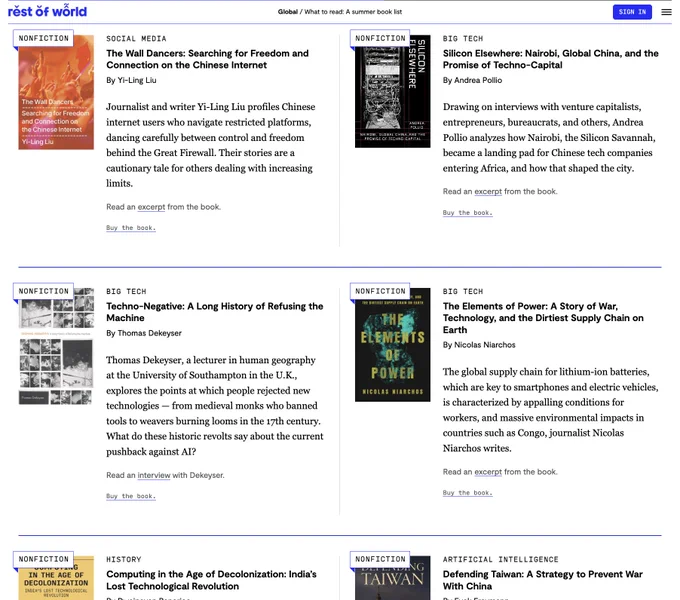This screenshot has width=680, height=600.
Task: Click the Defending Taiwan title heading
Action: (543, 580)
